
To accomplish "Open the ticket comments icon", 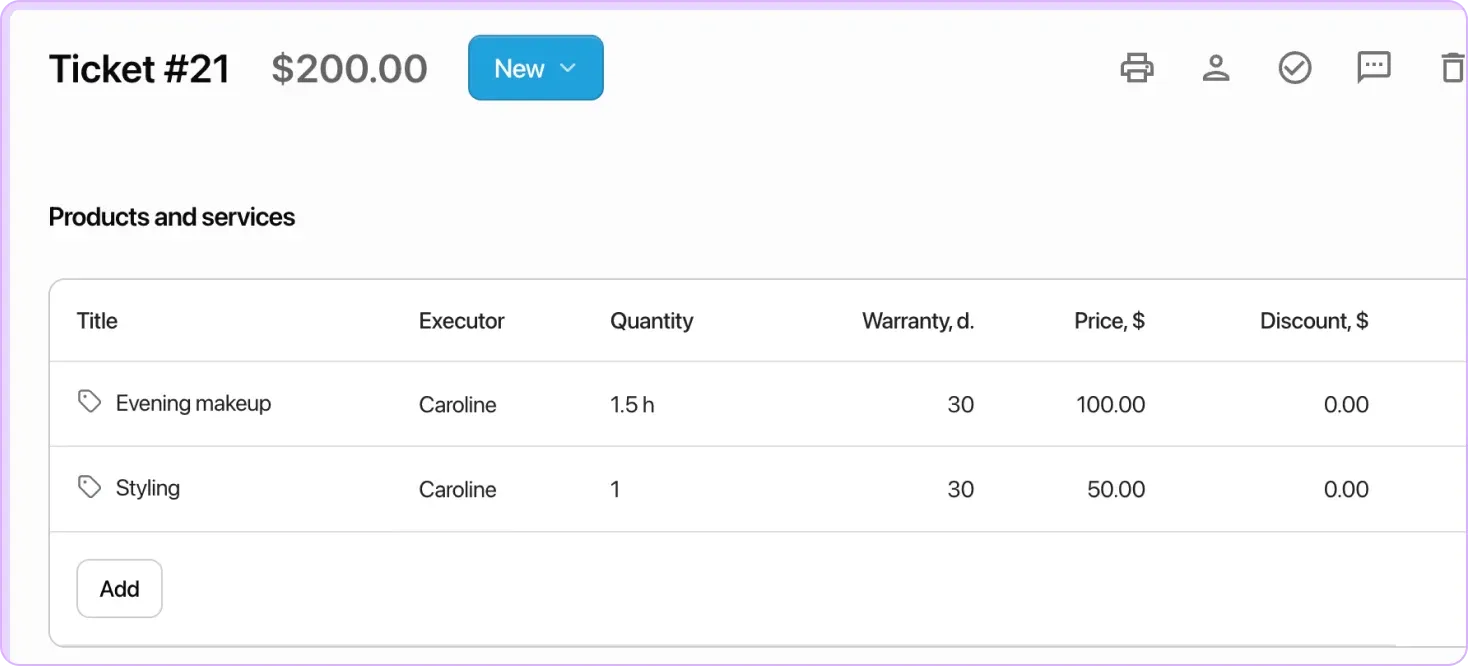I will click(1373, 67).
